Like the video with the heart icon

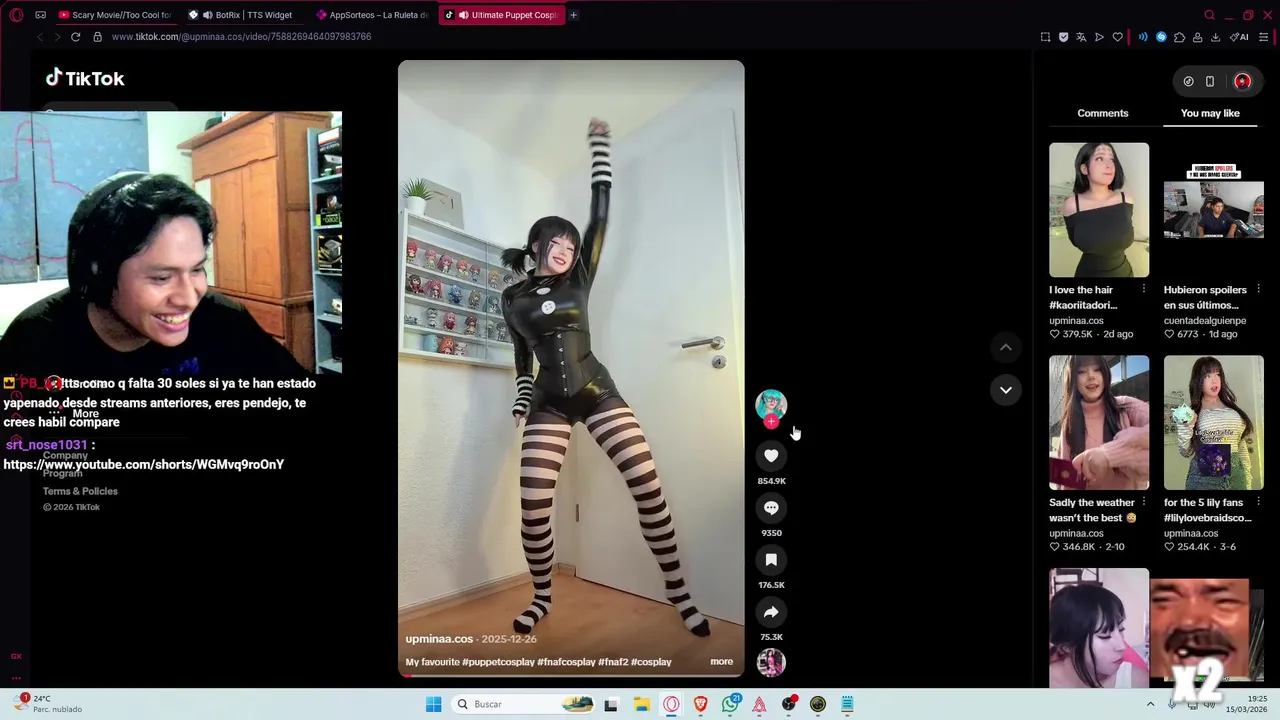[x=771, y=456]
